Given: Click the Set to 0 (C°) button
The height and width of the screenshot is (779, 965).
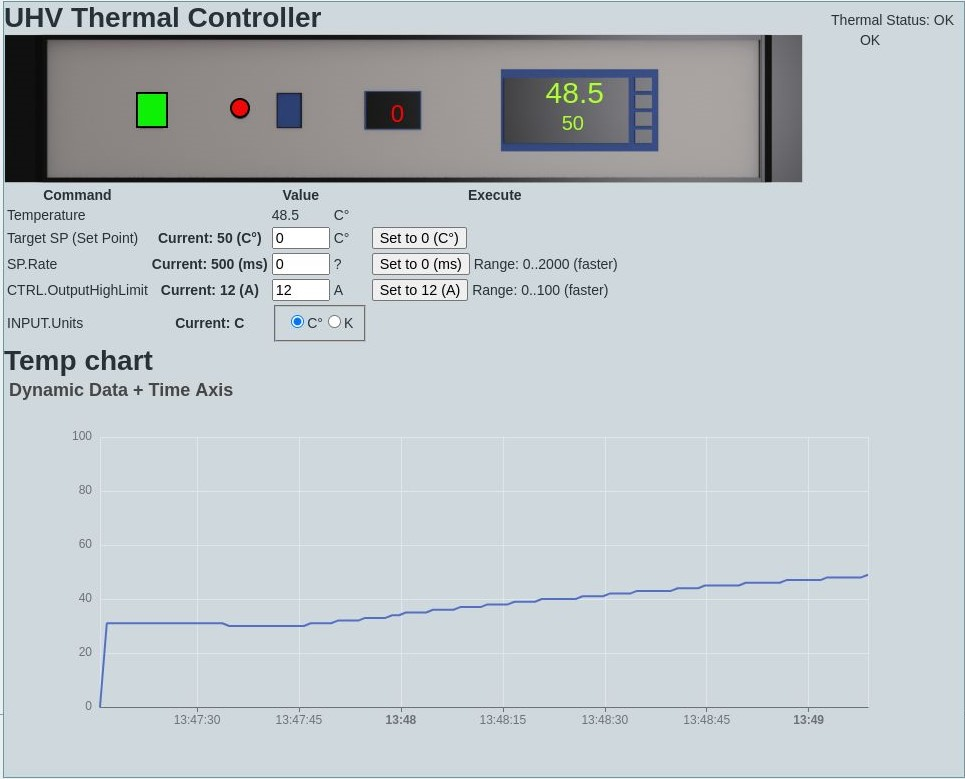Looking at the screenshot, I should click(419, 238).
